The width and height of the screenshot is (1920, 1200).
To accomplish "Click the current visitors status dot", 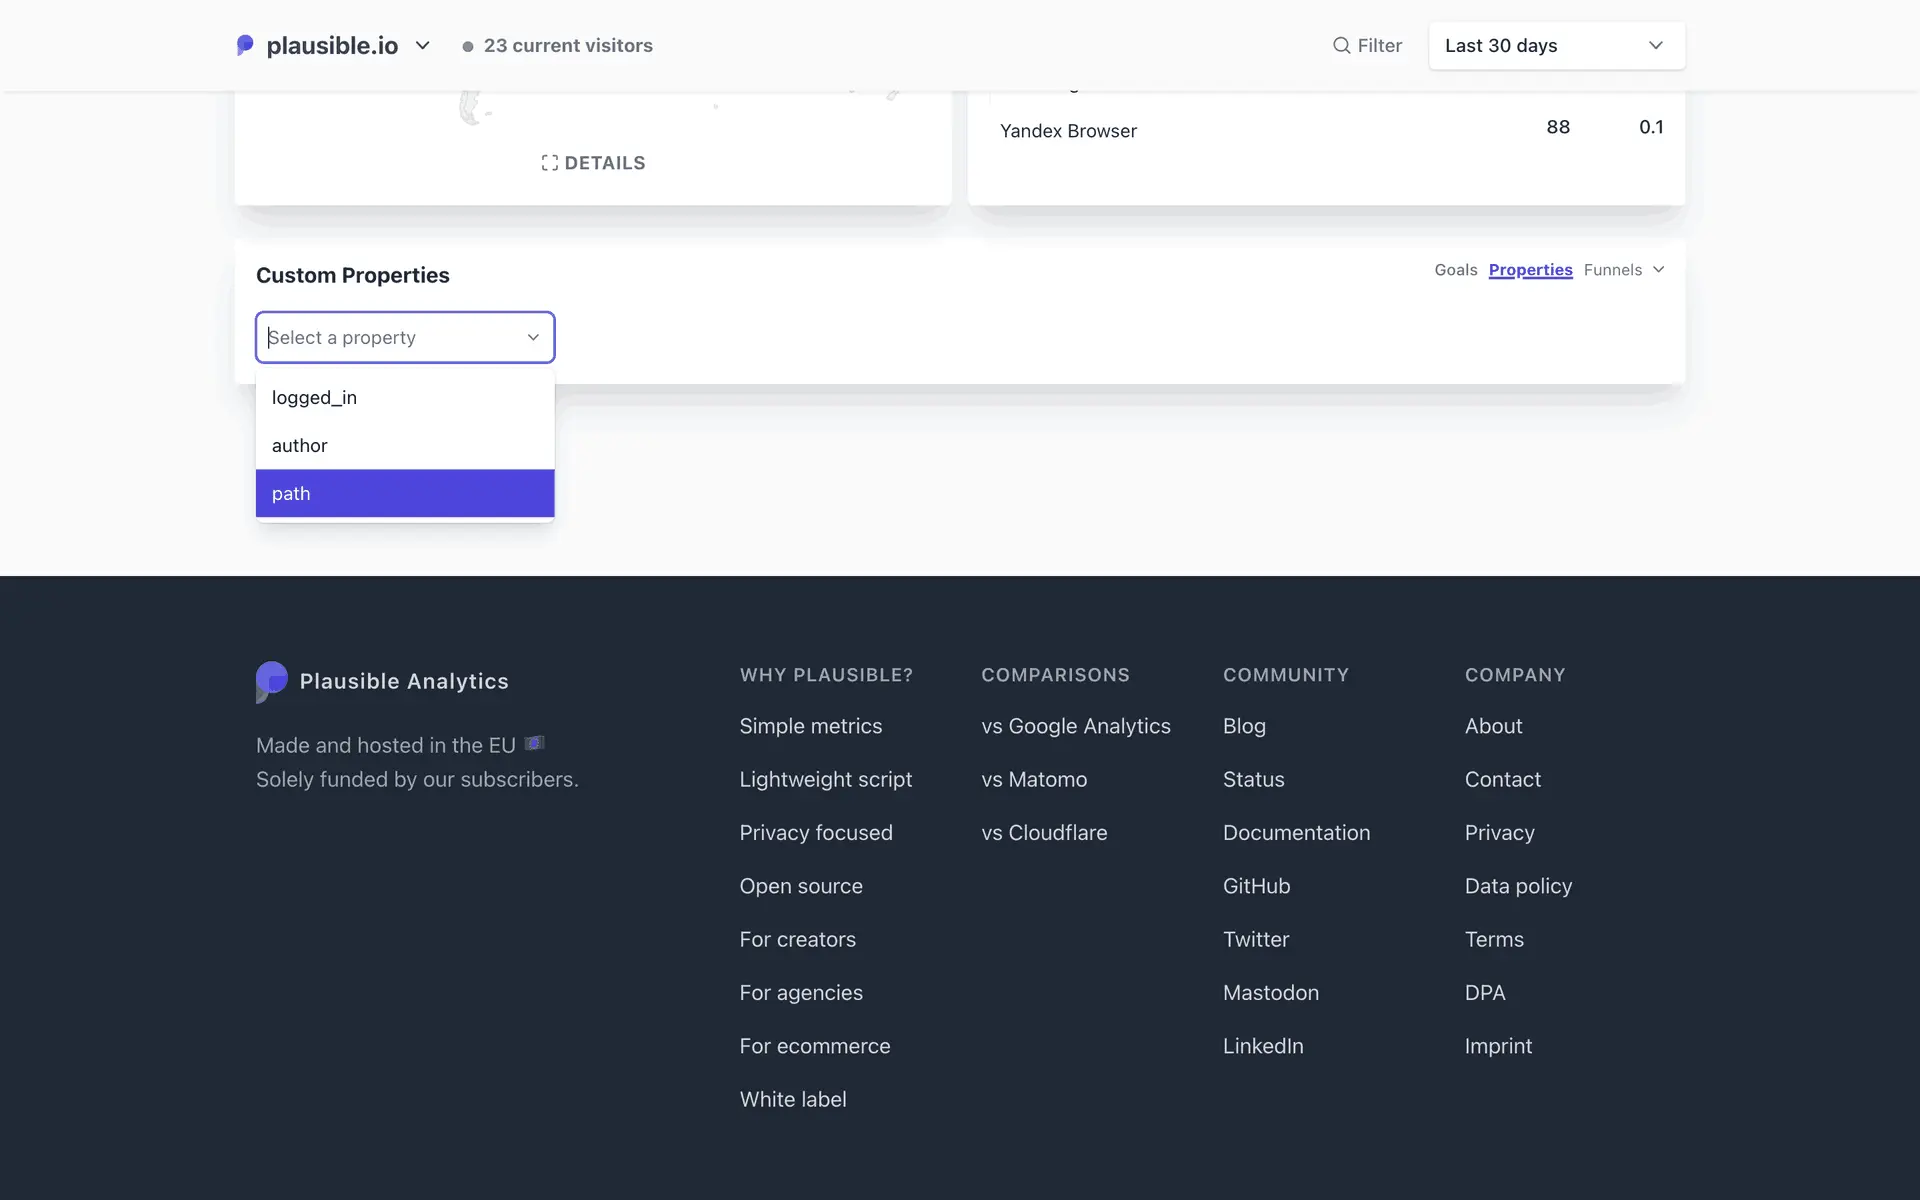I will tap(467, 46).
